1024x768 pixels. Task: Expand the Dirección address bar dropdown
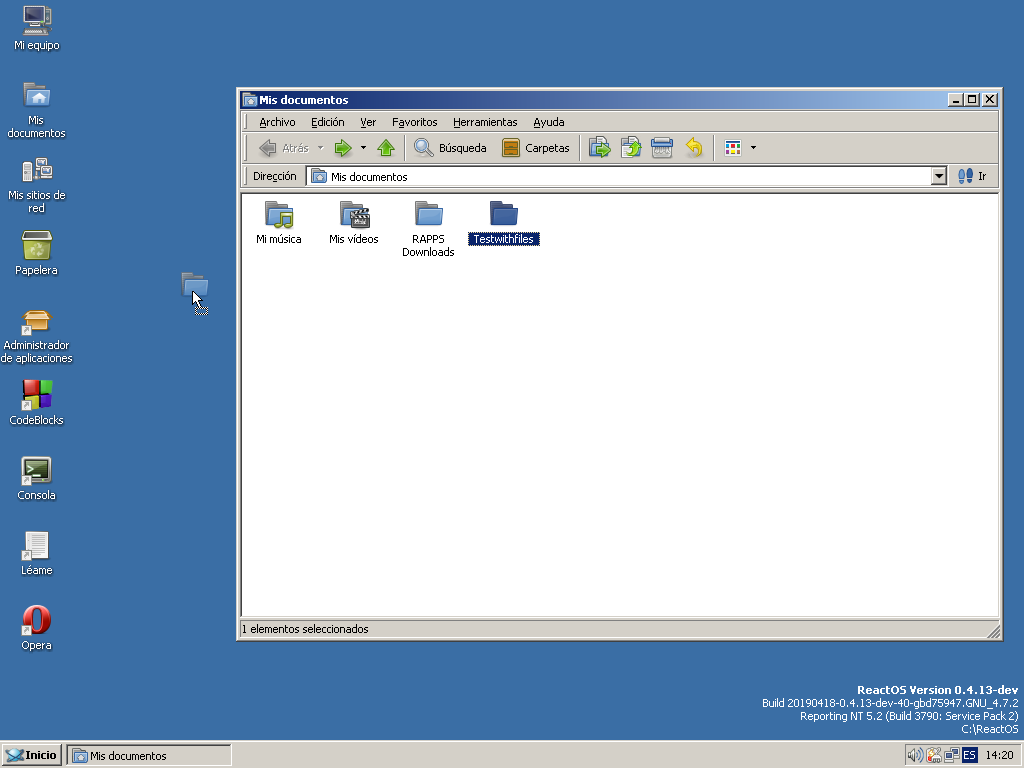(938, 176)
